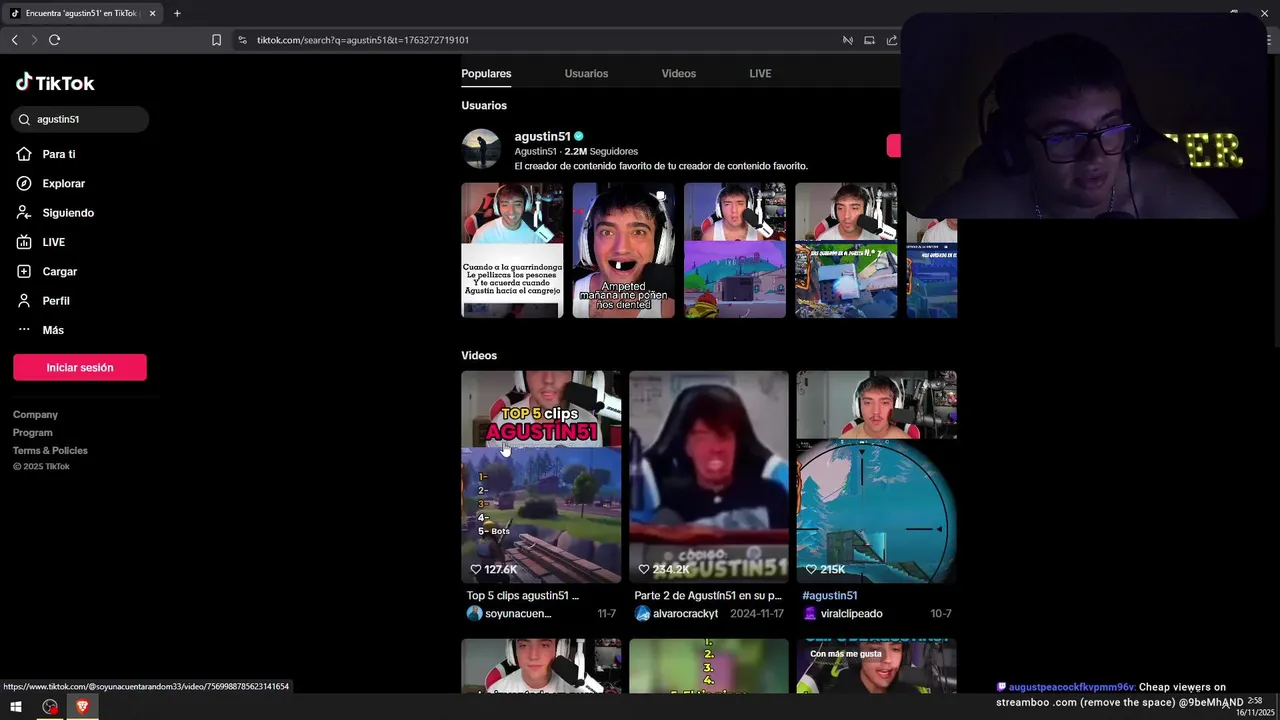Click the red follow button next to agustin51
The image size is (1280, 720).
893,146
